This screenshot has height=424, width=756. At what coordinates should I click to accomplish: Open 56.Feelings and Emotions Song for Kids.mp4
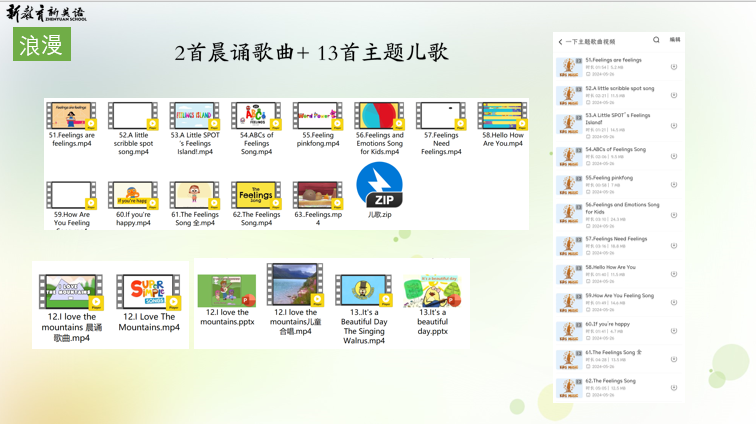tap(379, 116)
